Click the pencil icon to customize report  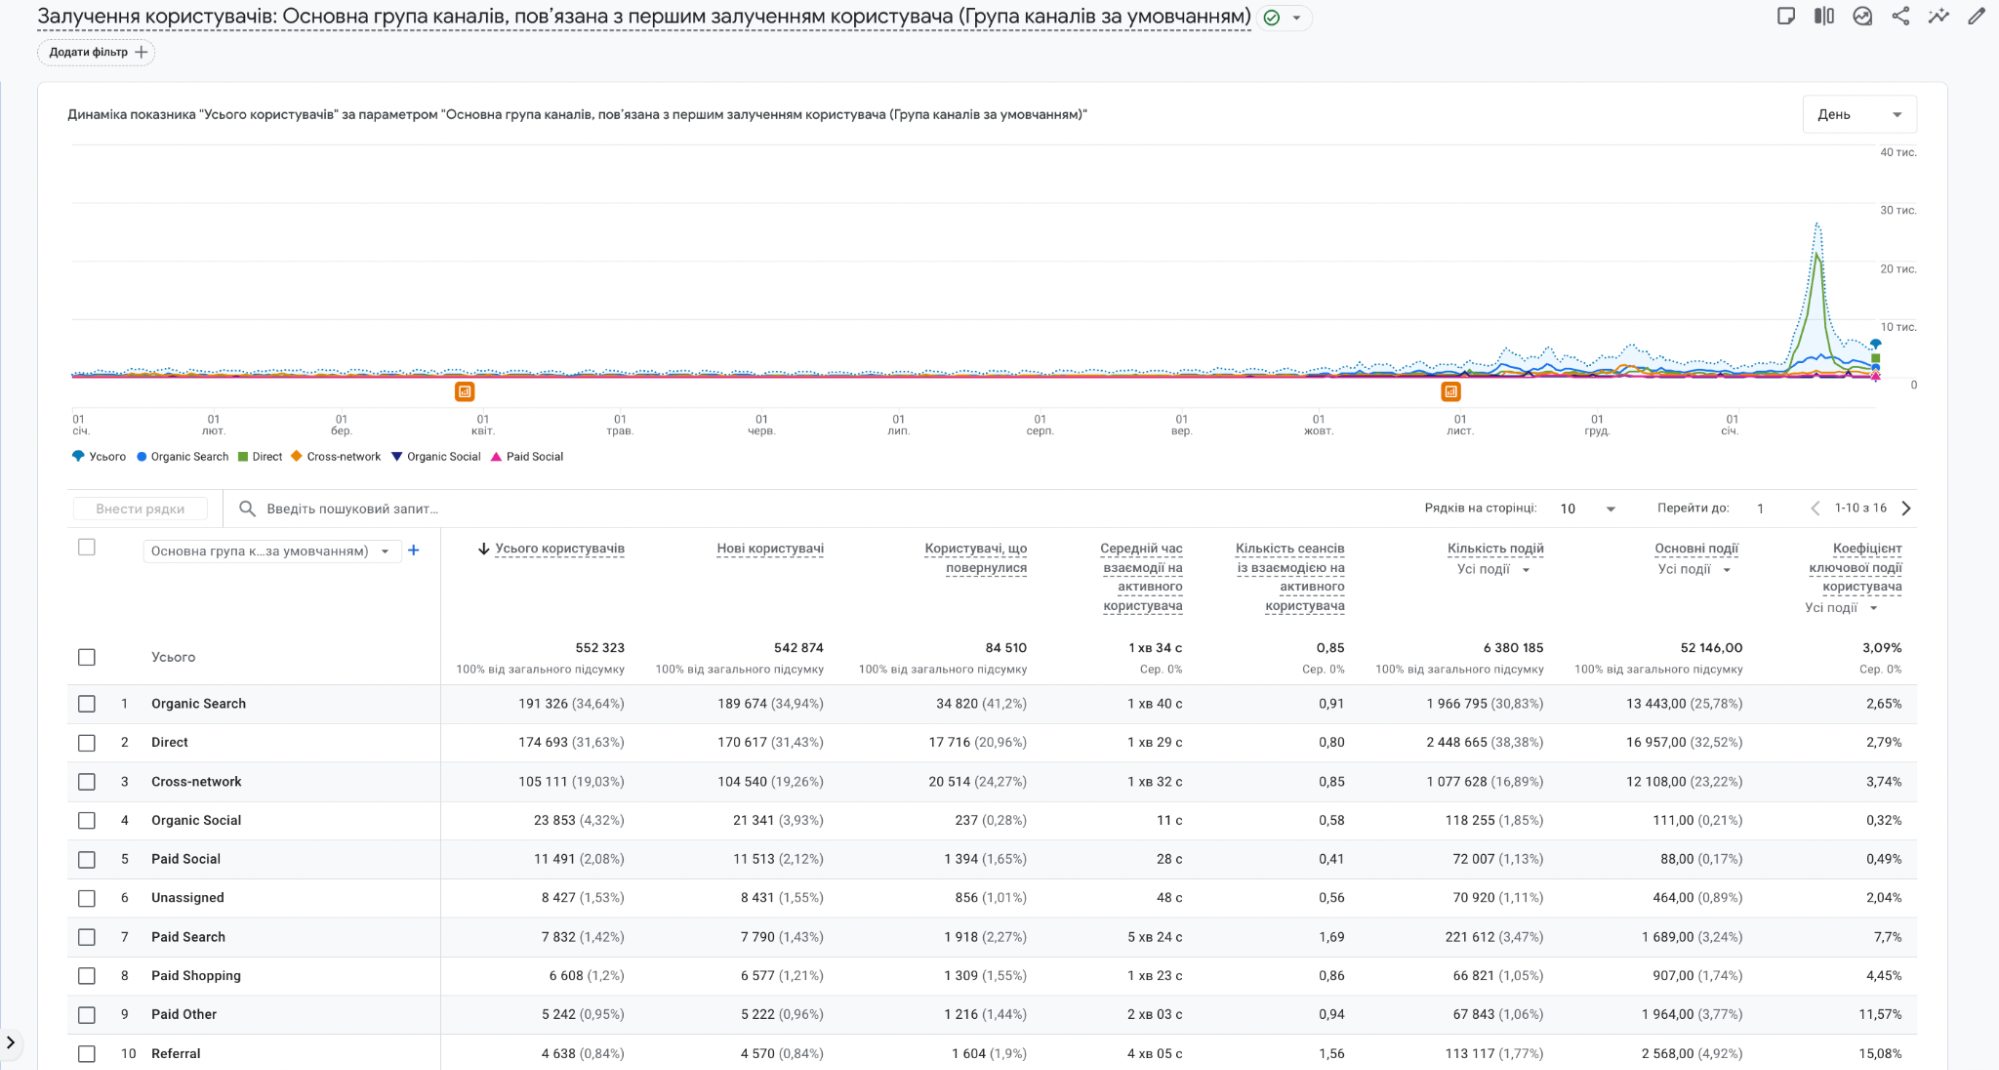tap(1976, 16)
